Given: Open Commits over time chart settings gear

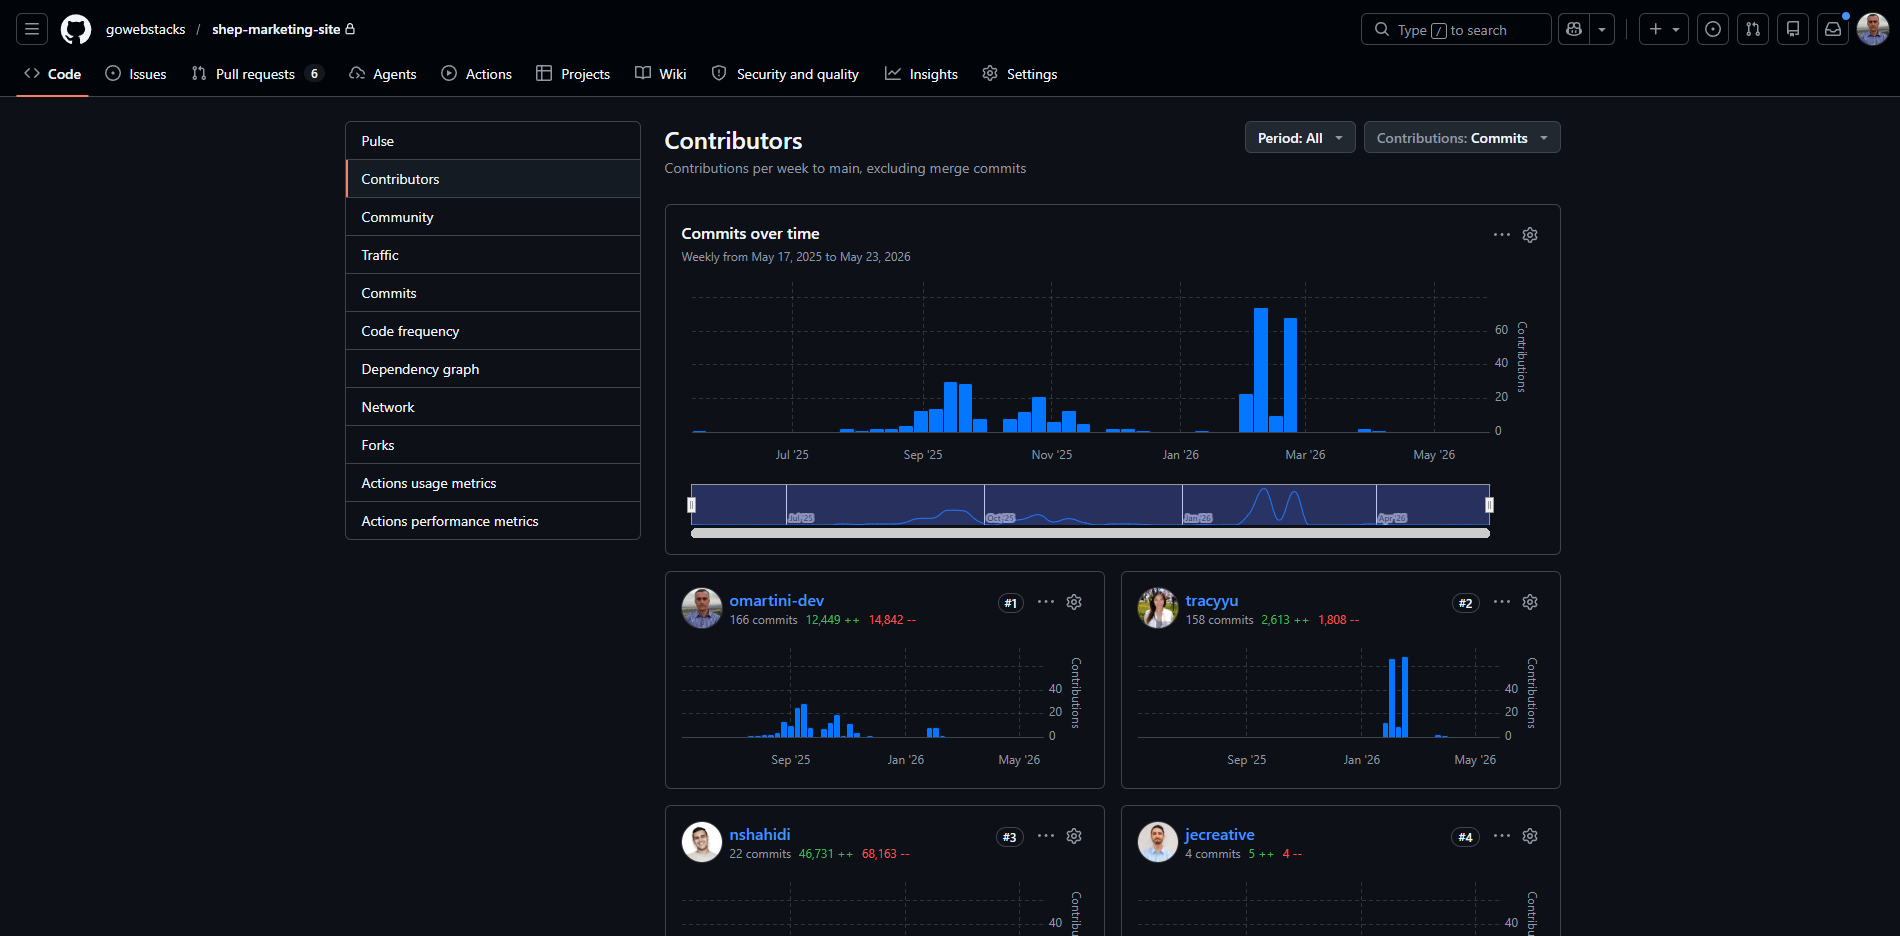Looking at the screenshot, I should [x=1530, y=235].
